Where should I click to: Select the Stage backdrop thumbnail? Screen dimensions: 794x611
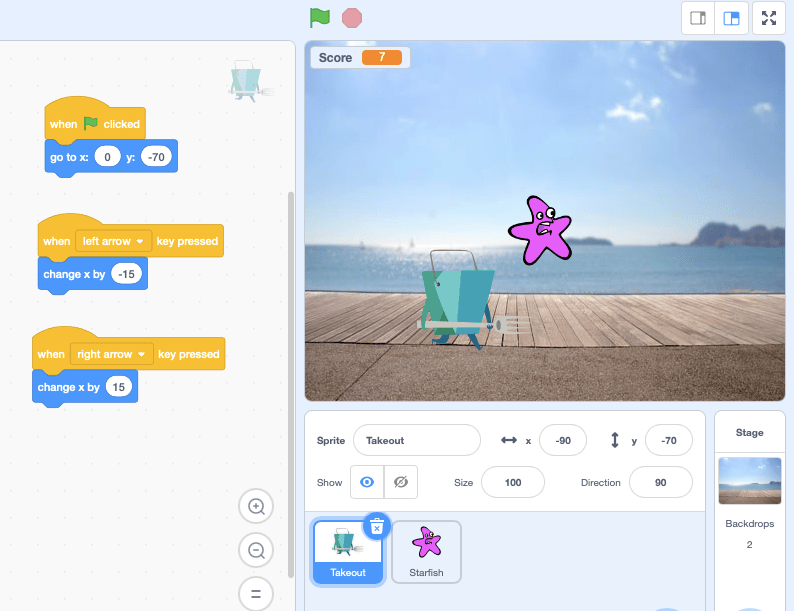[x=749, y=481]
